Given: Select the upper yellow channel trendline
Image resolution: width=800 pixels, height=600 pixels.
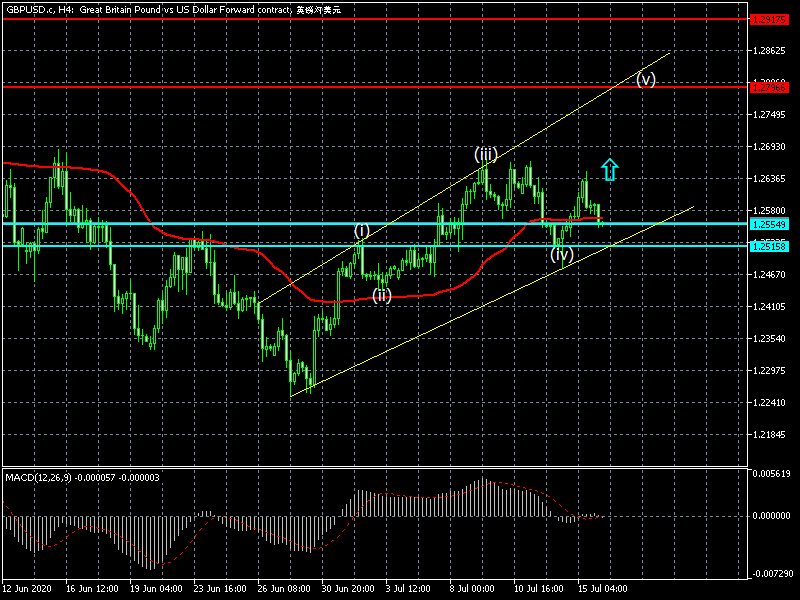Looking at the screenshot, I should pos(500,158).
